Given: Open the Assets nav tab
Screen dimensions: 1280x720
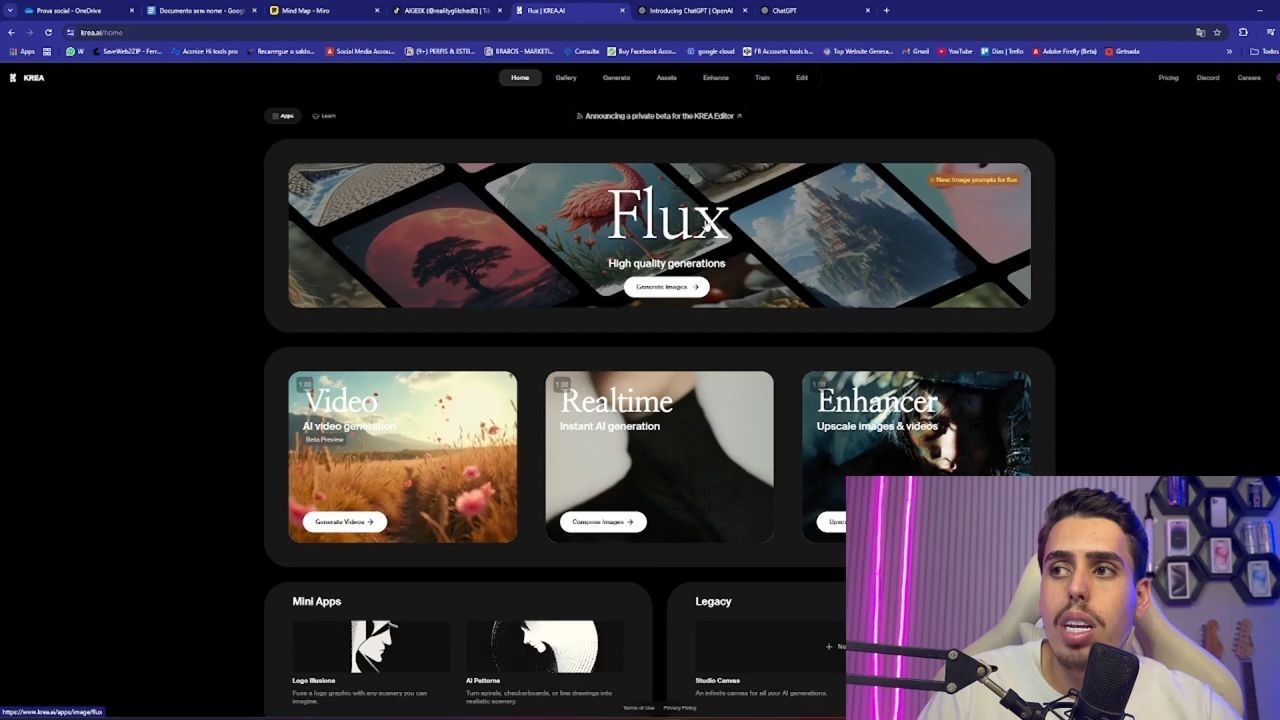Looking at the screenshot, I should (666, 78).
